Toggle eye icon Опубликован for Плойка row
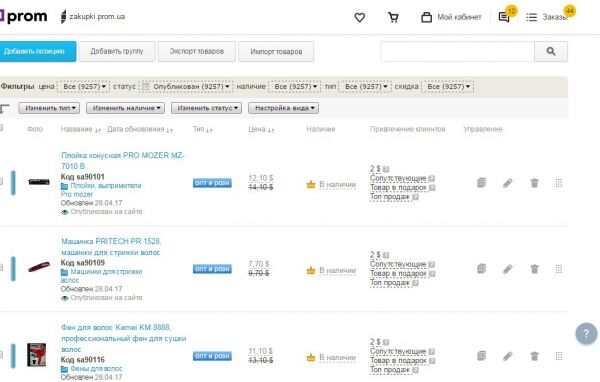The image size is (600, 382). [64, 212]
